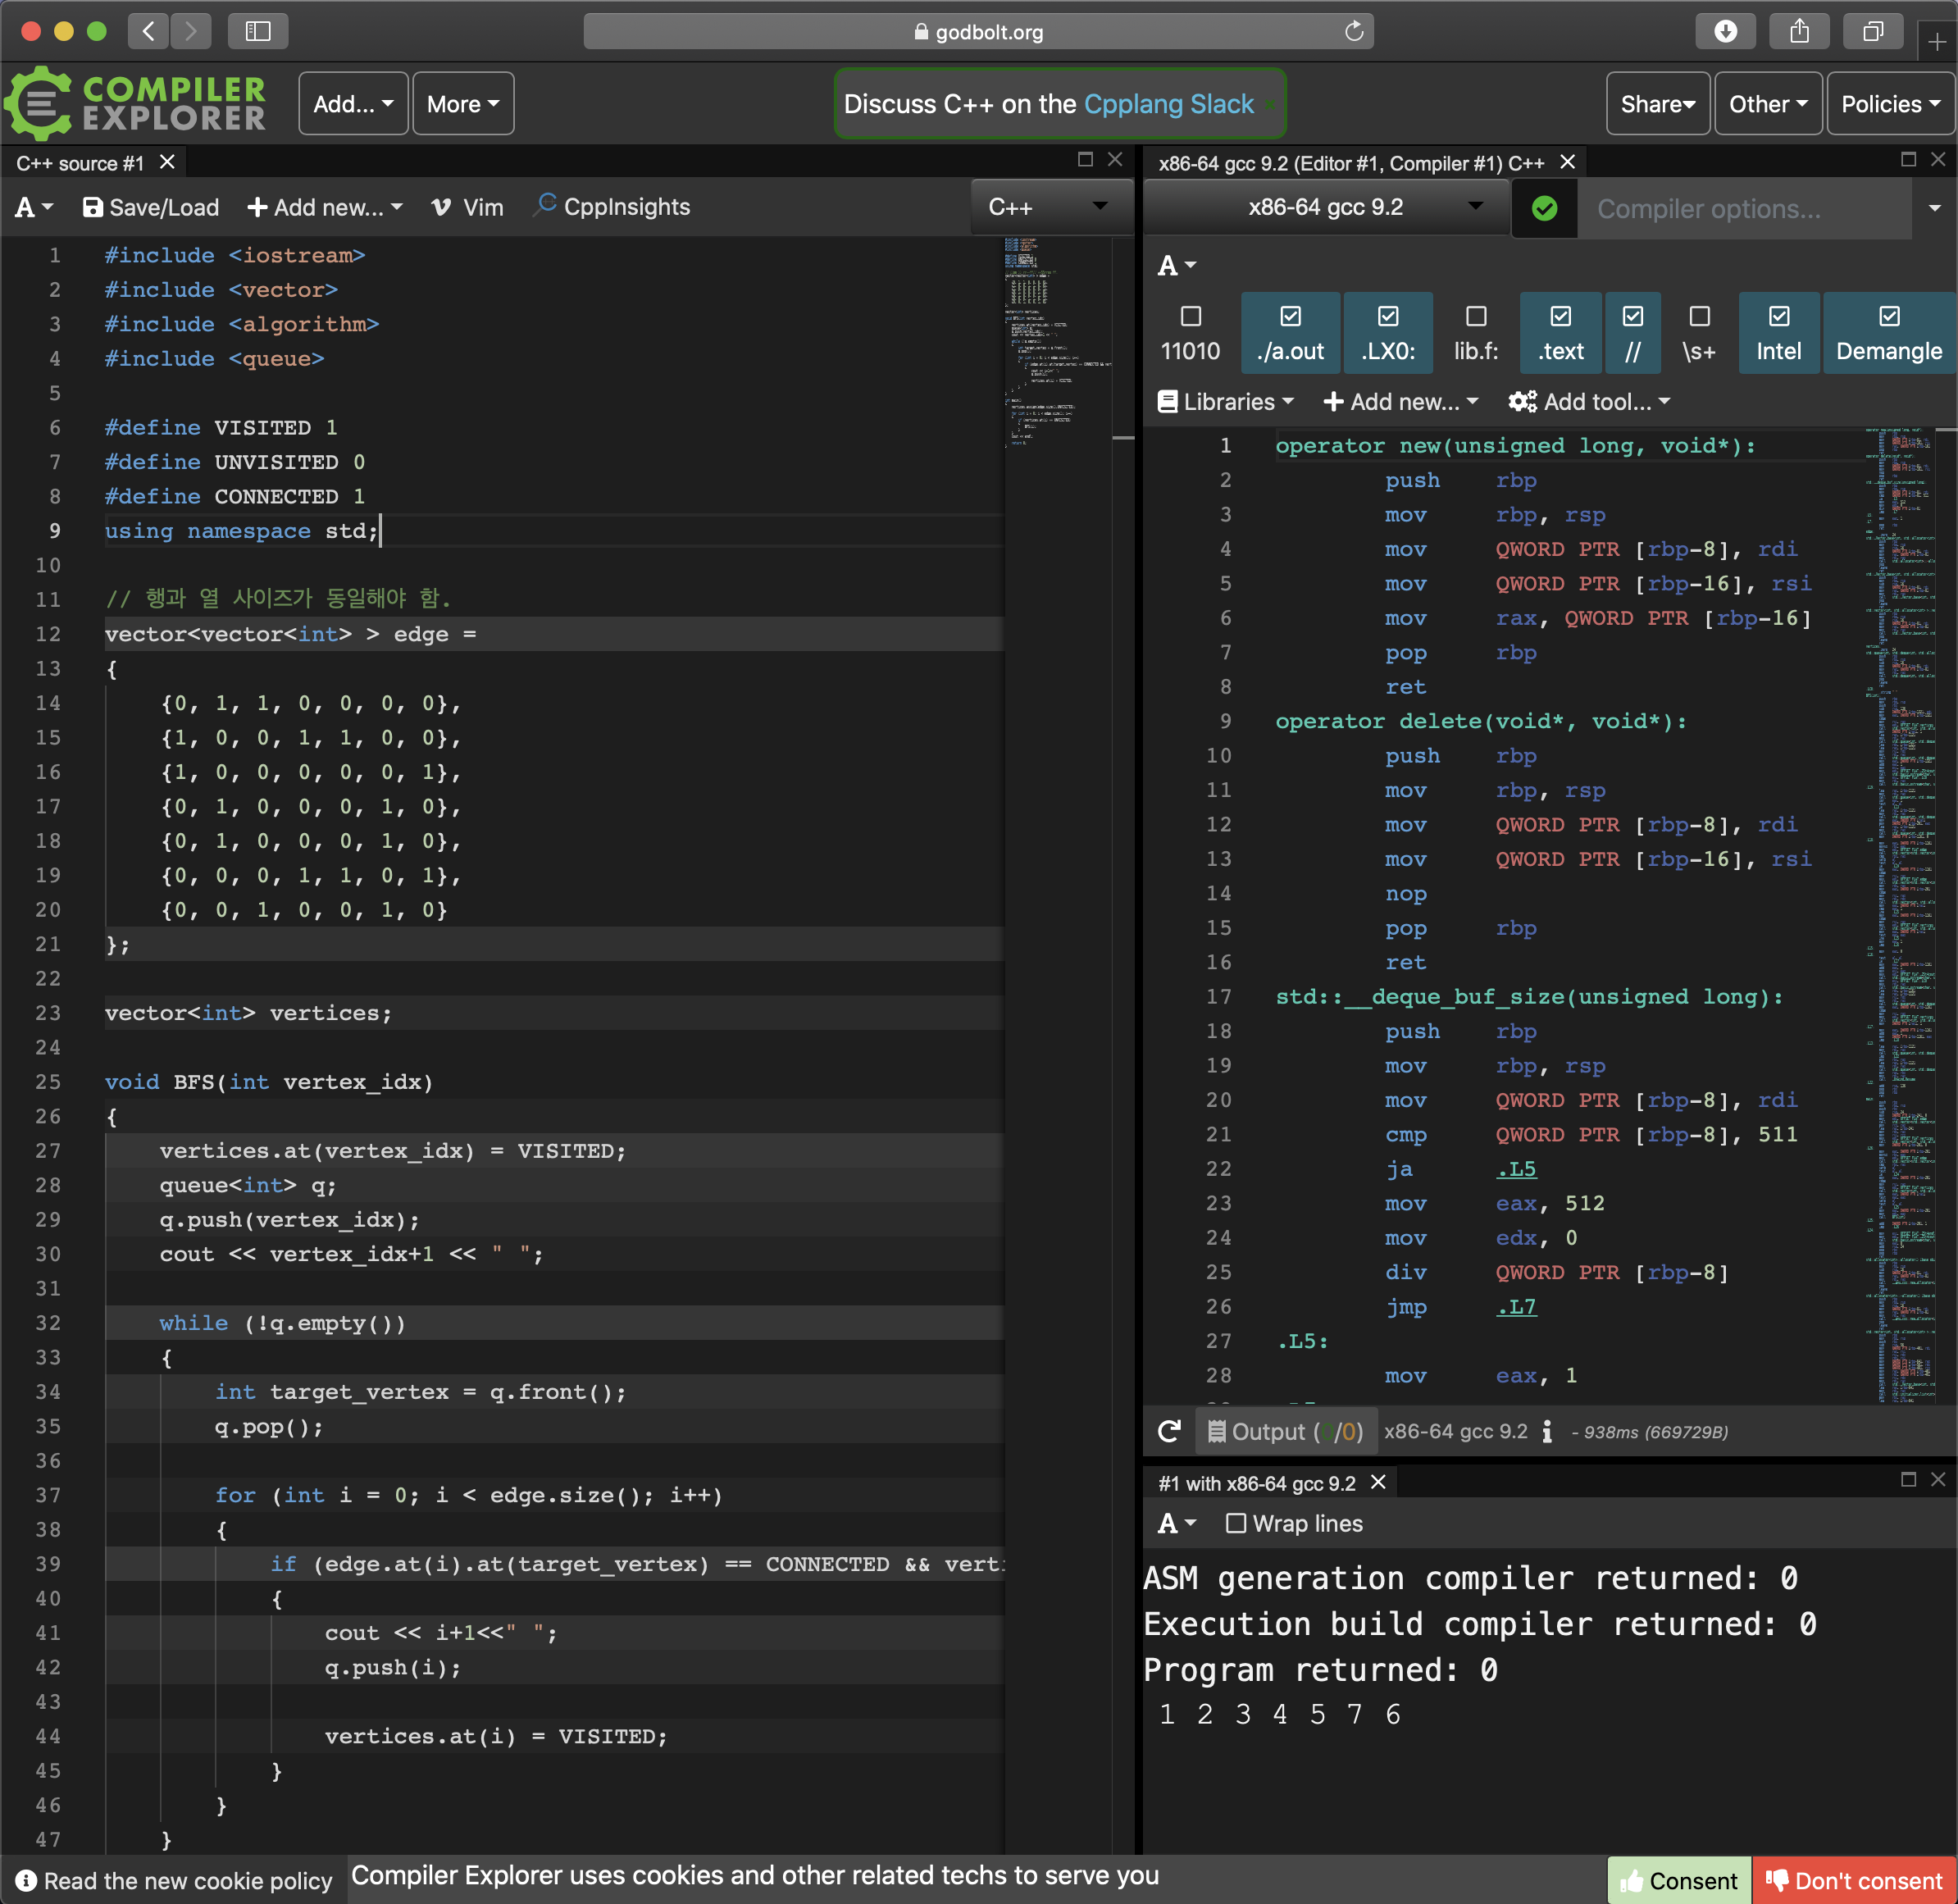1958x1904 pixels.
Task: Open the x86-64 gcc 9.2 compiler dropdown
Action: click(1325, 207)
